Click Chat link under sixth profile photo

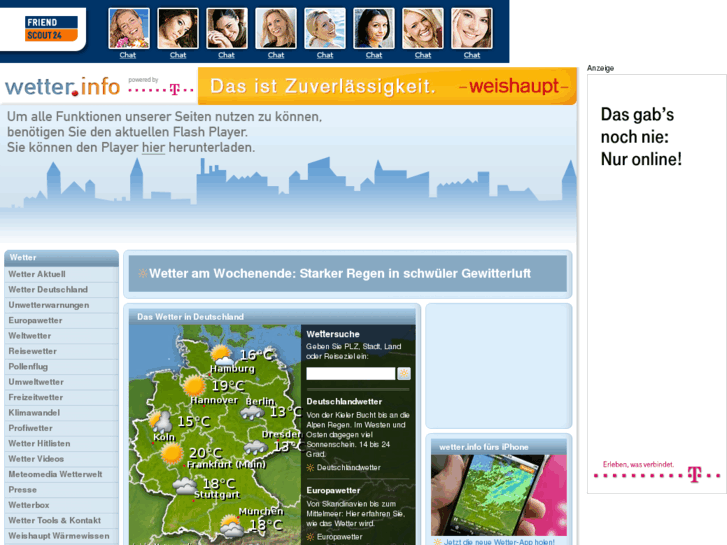[x=374, y=55]
